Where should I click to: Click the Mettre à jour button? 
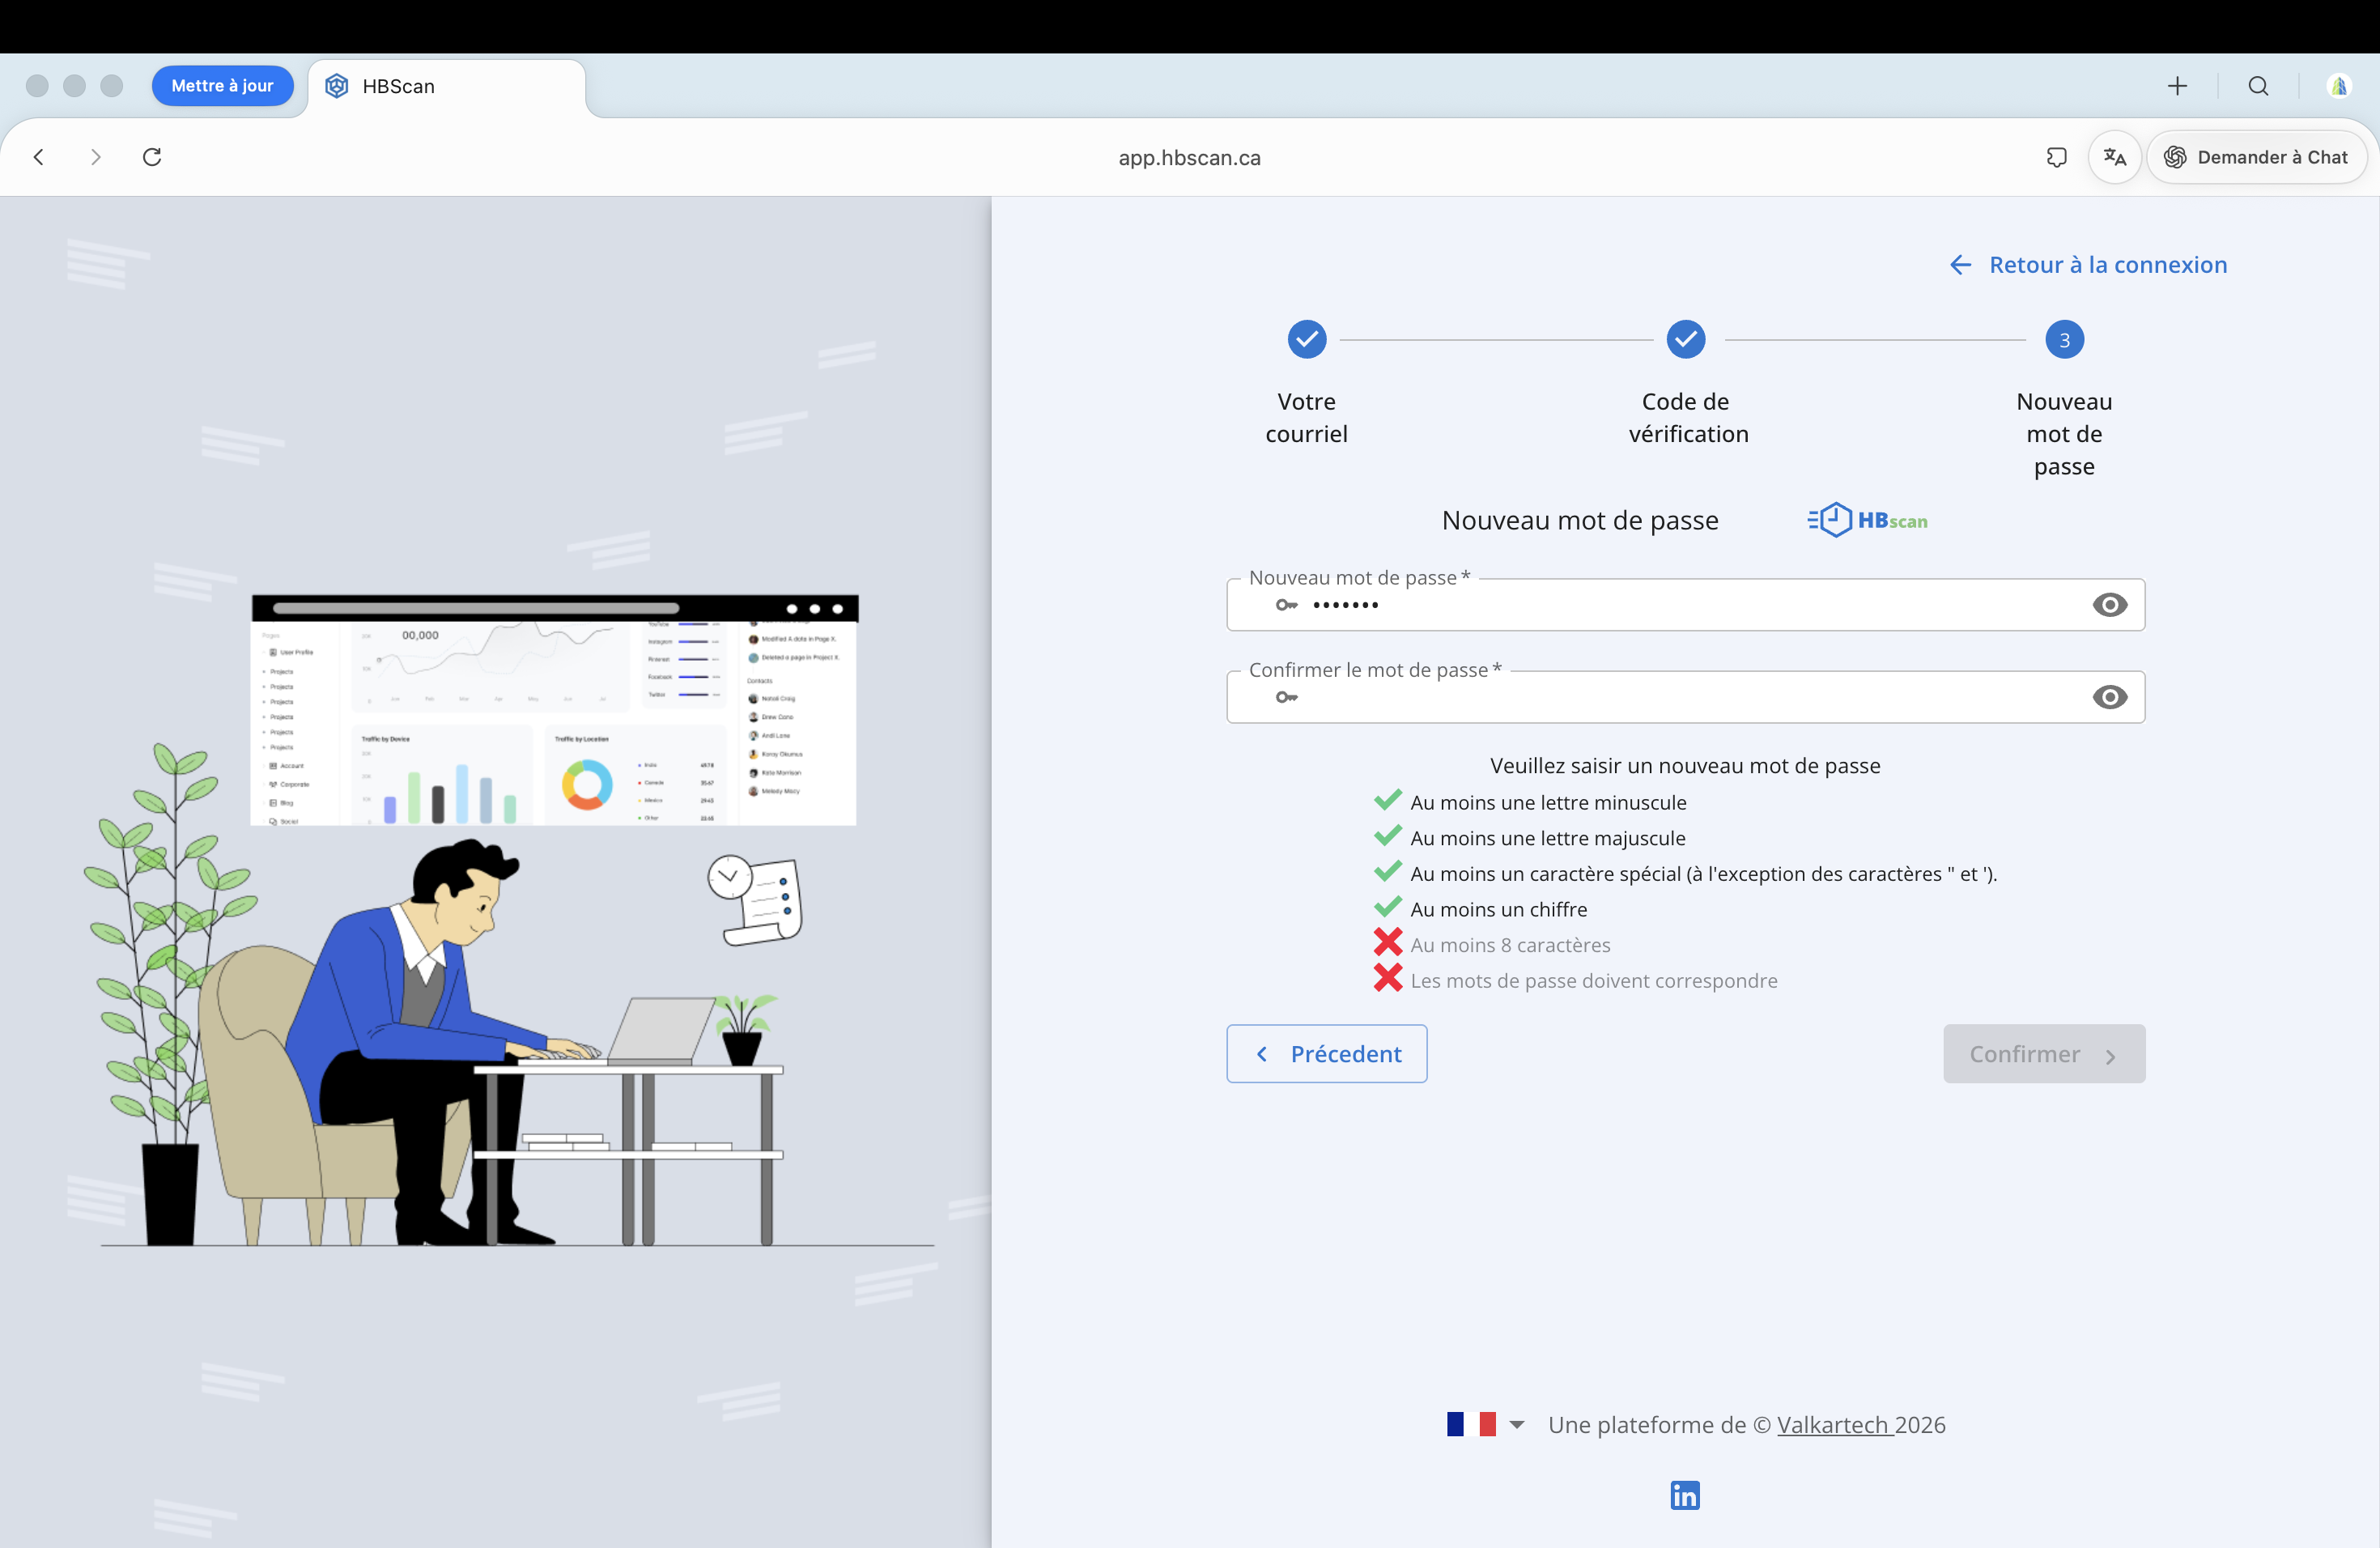click(222, 86)
